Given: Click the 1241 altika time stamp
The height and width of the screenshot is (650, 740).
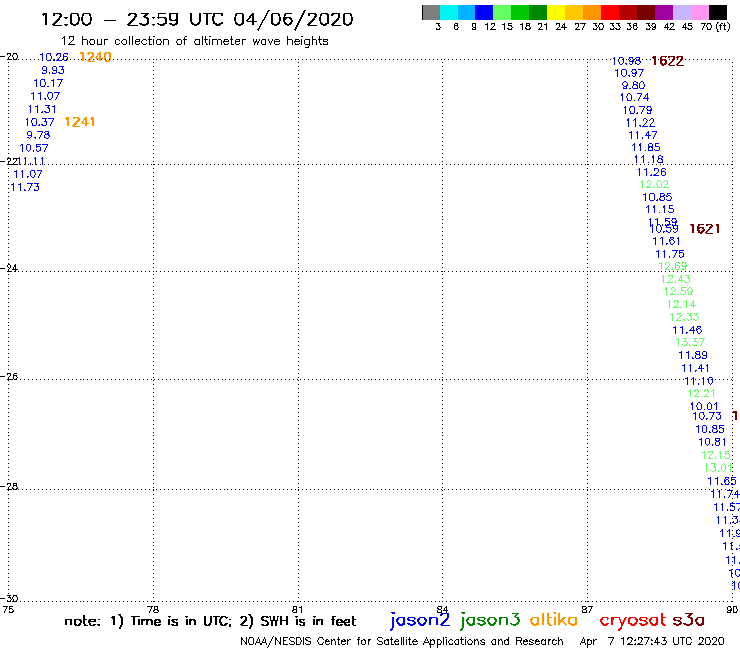Looking at the screenshot, I should 80,122.
